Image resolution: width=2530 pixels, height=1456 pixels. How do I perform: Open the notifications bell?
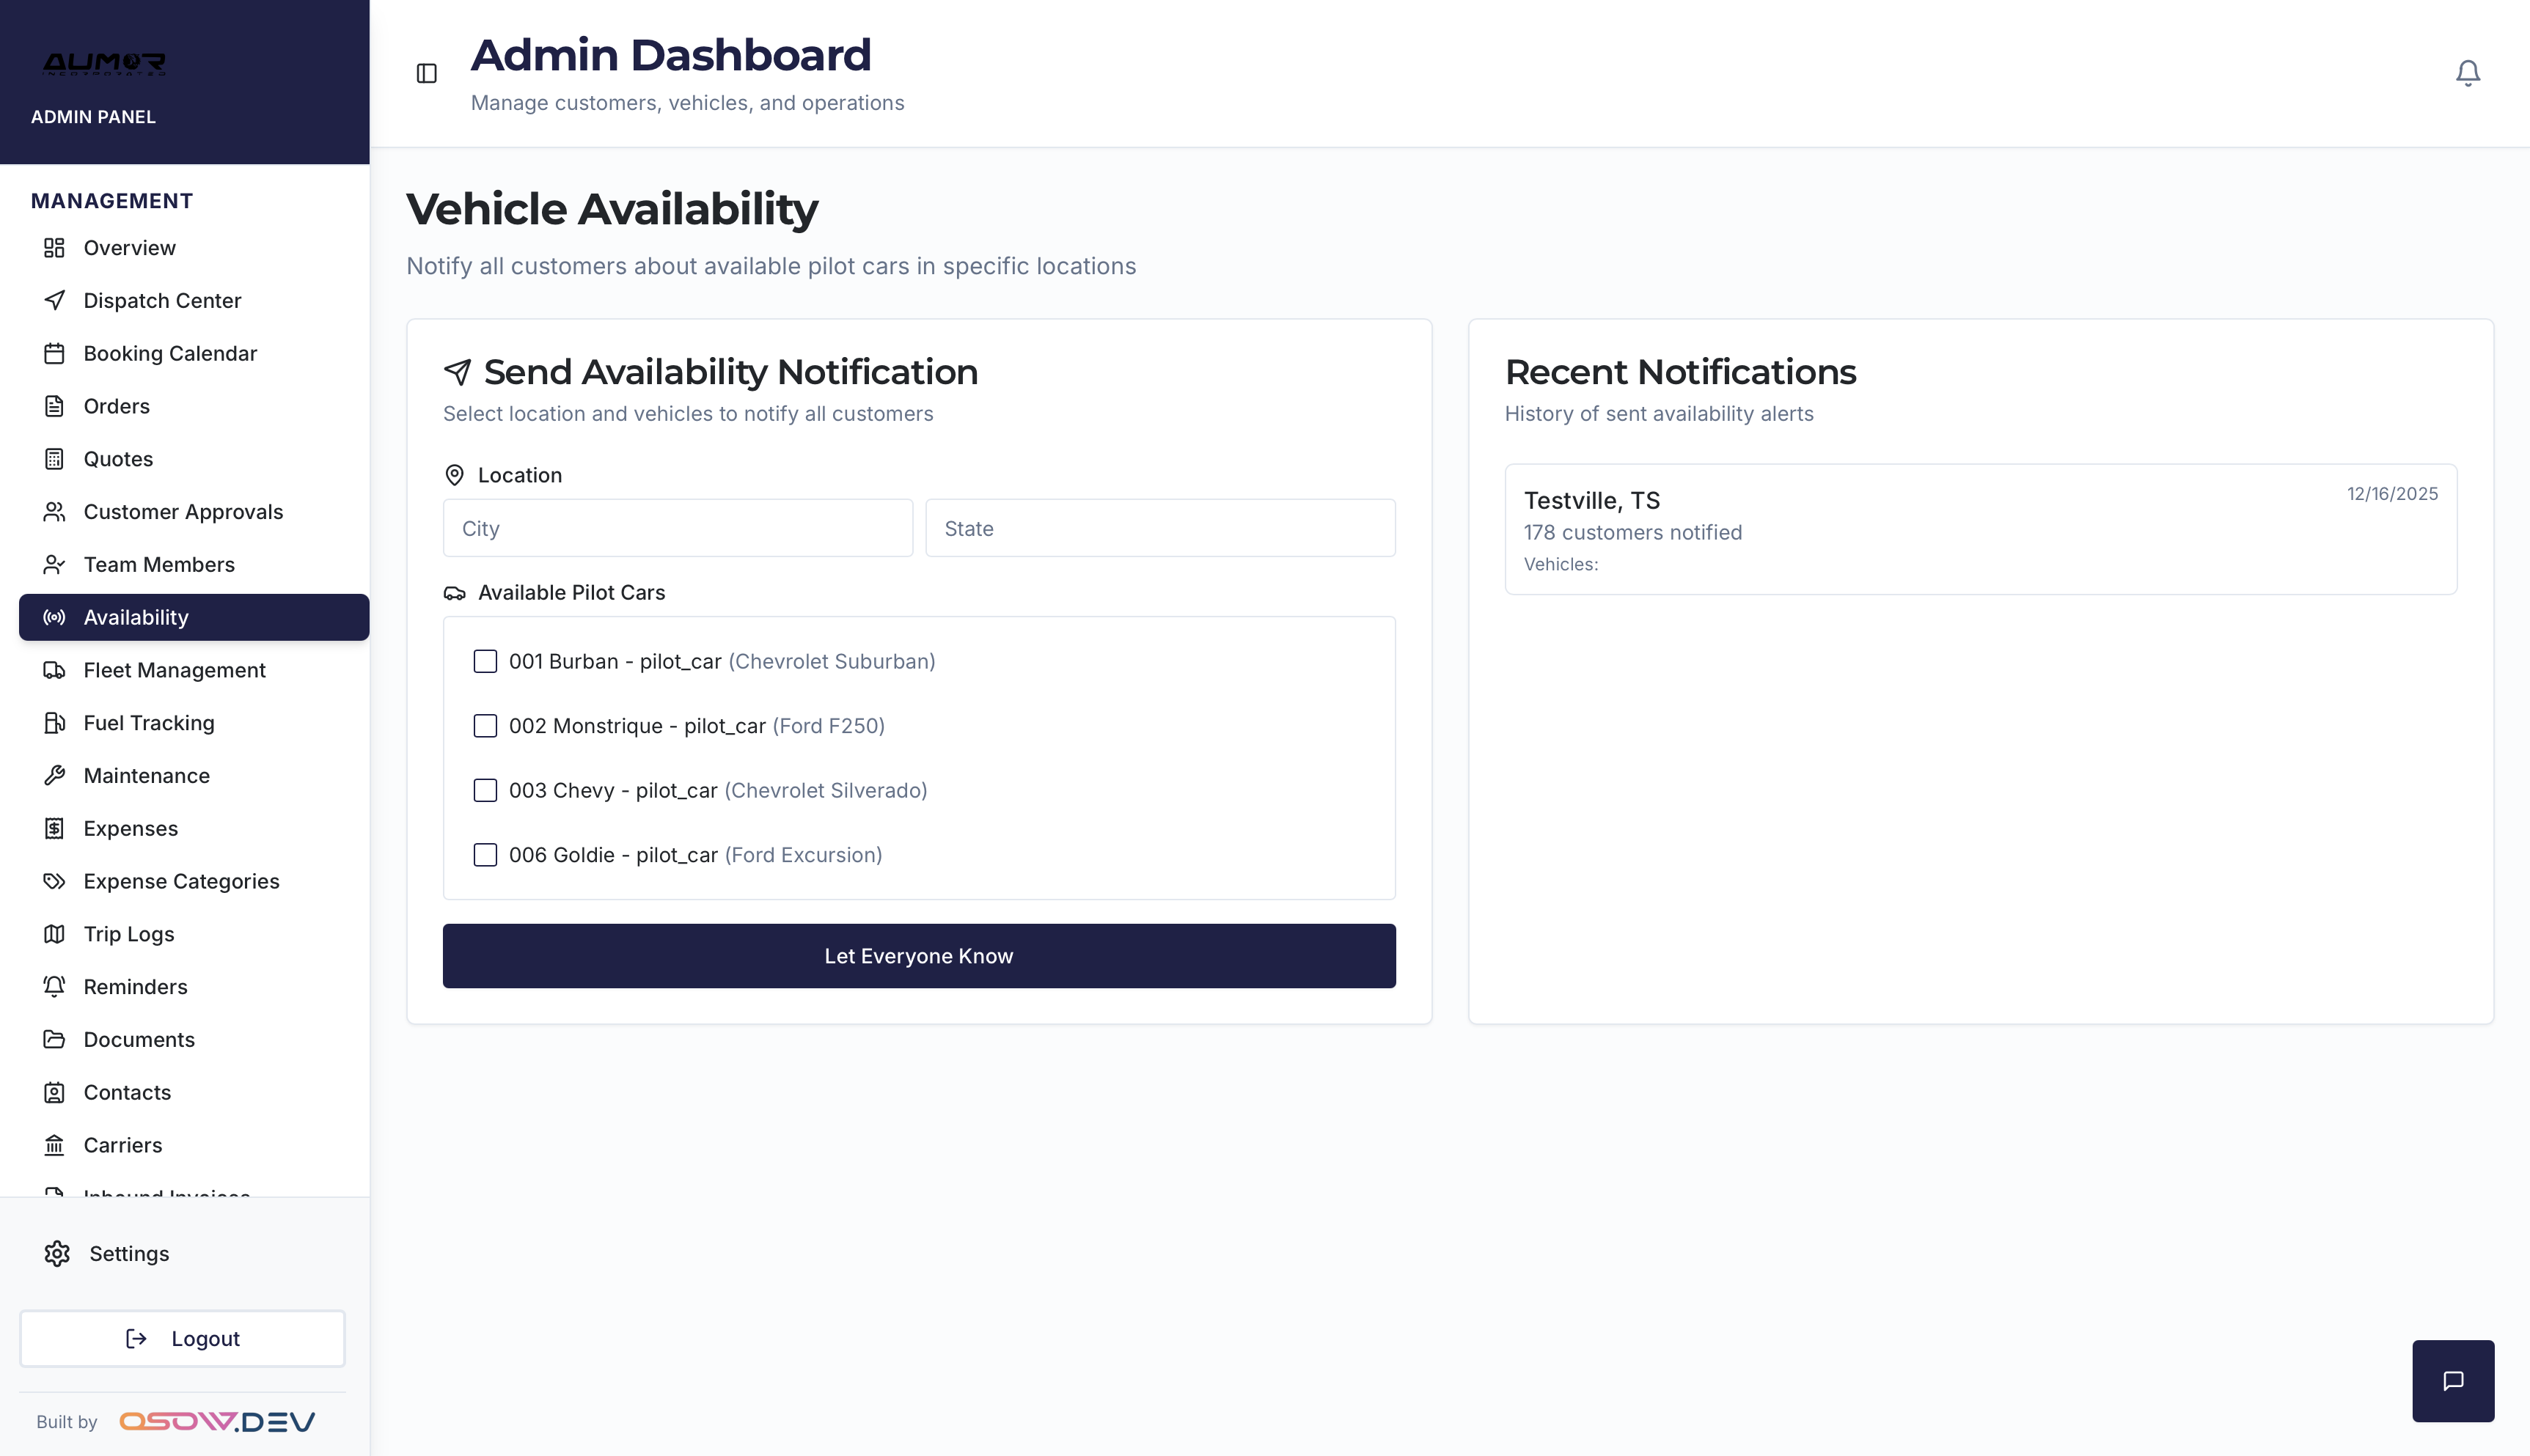click(x=2467, y=73)
